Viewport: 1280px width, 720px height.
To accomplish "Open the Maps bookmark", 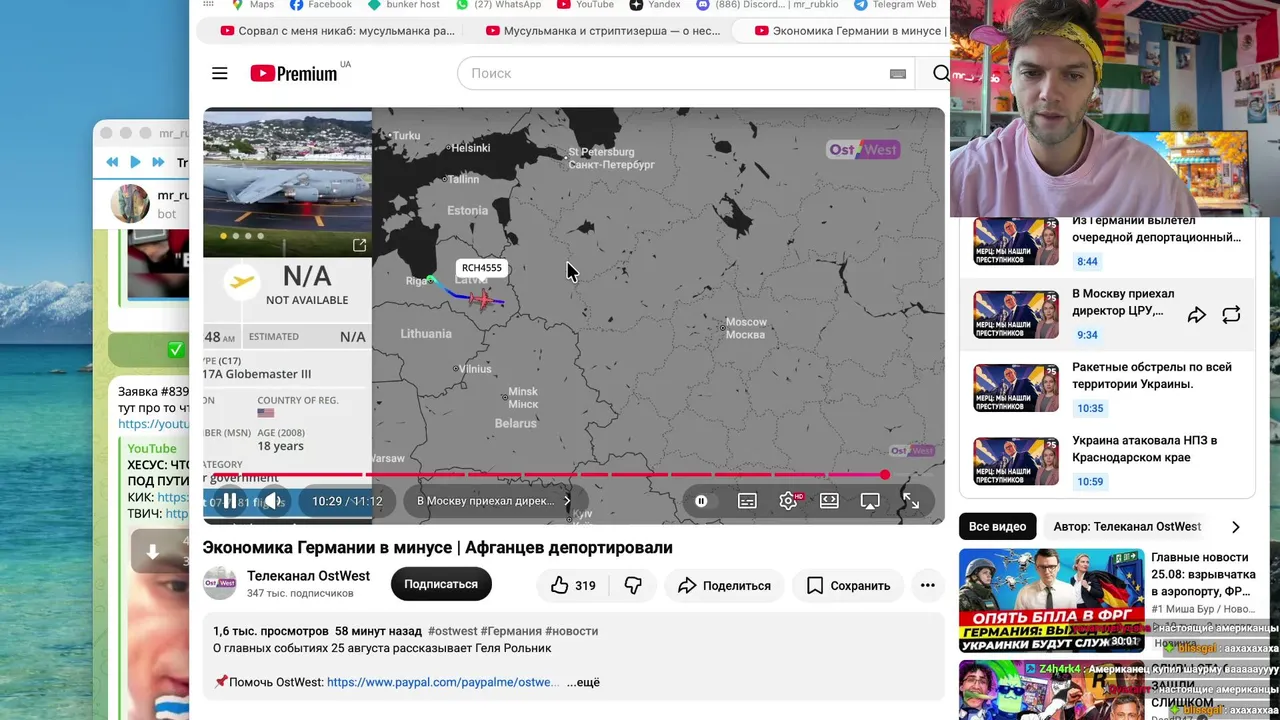I will 251,5.
